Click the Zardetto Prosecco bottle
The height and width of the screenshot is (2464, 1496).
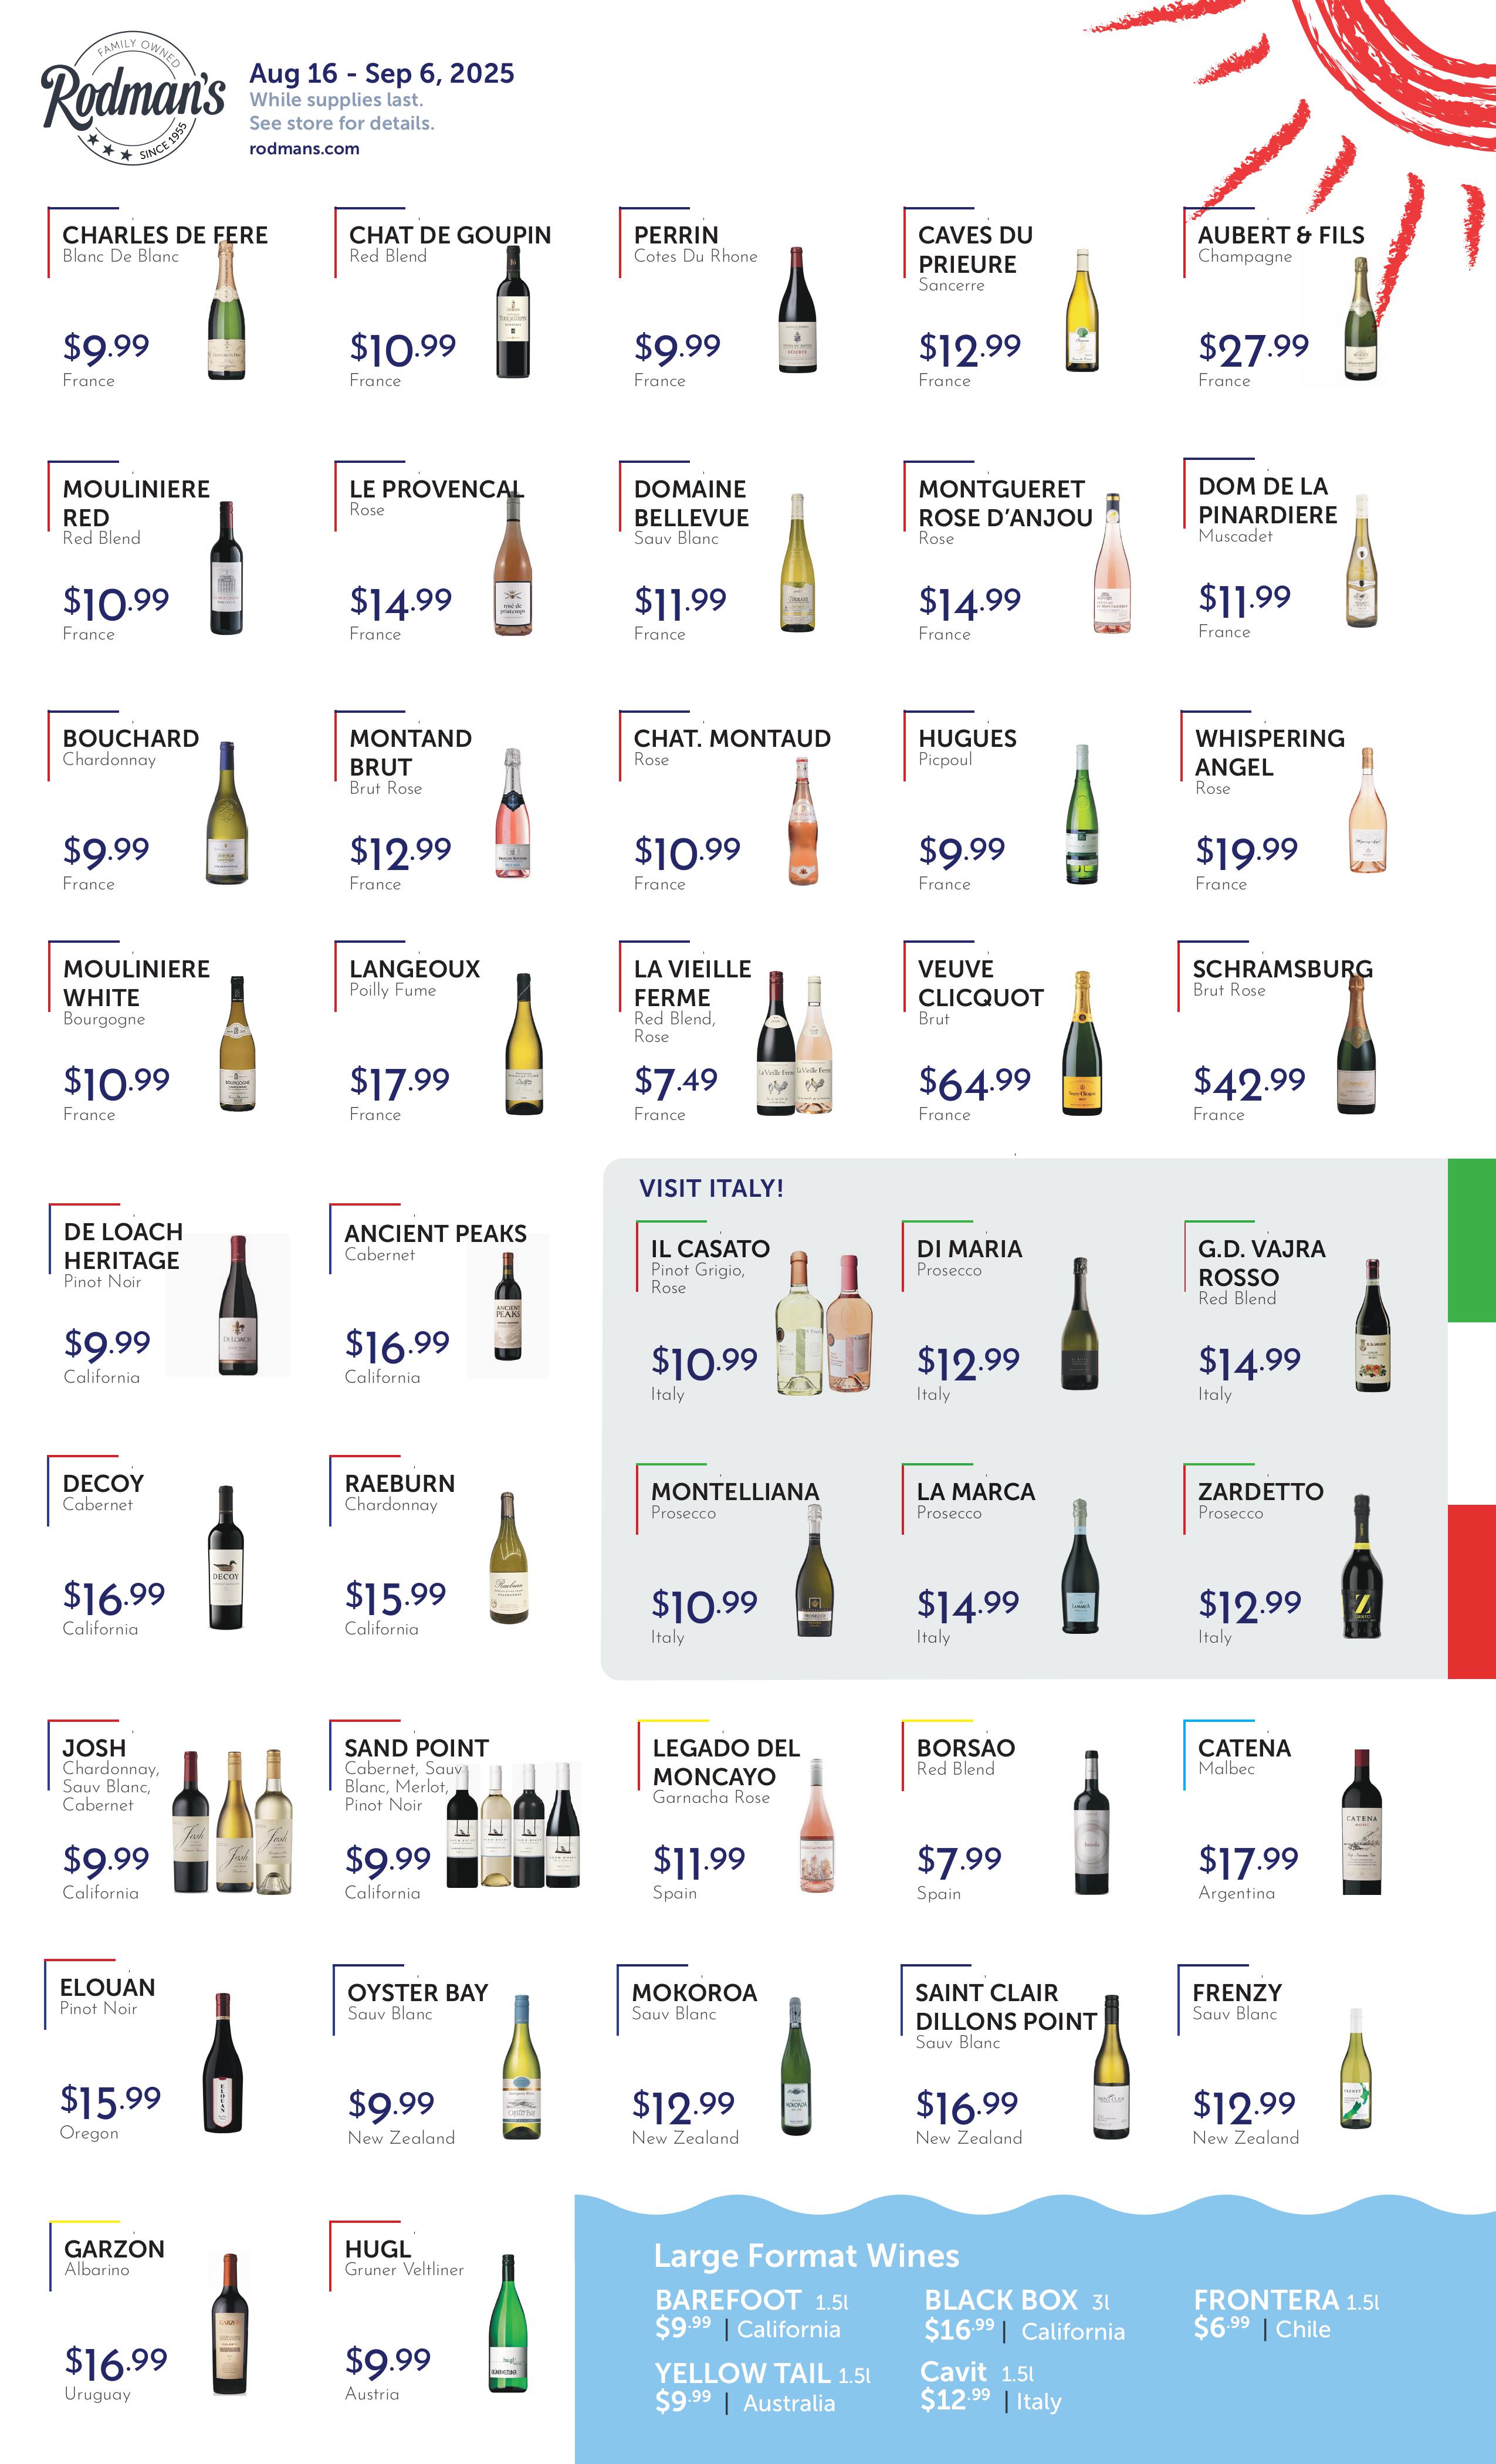(1362, 1567)
